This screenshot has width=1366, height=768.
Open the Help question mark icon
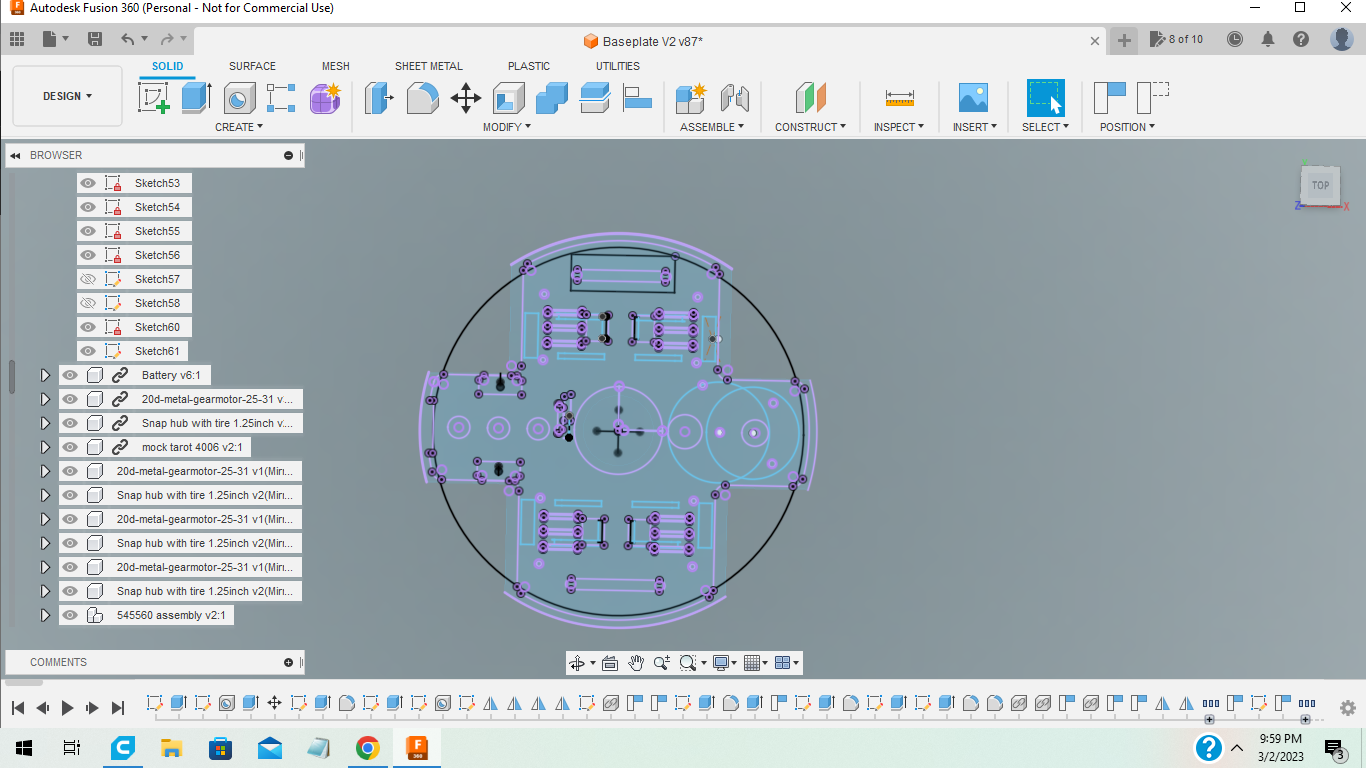click(1301, 39)
